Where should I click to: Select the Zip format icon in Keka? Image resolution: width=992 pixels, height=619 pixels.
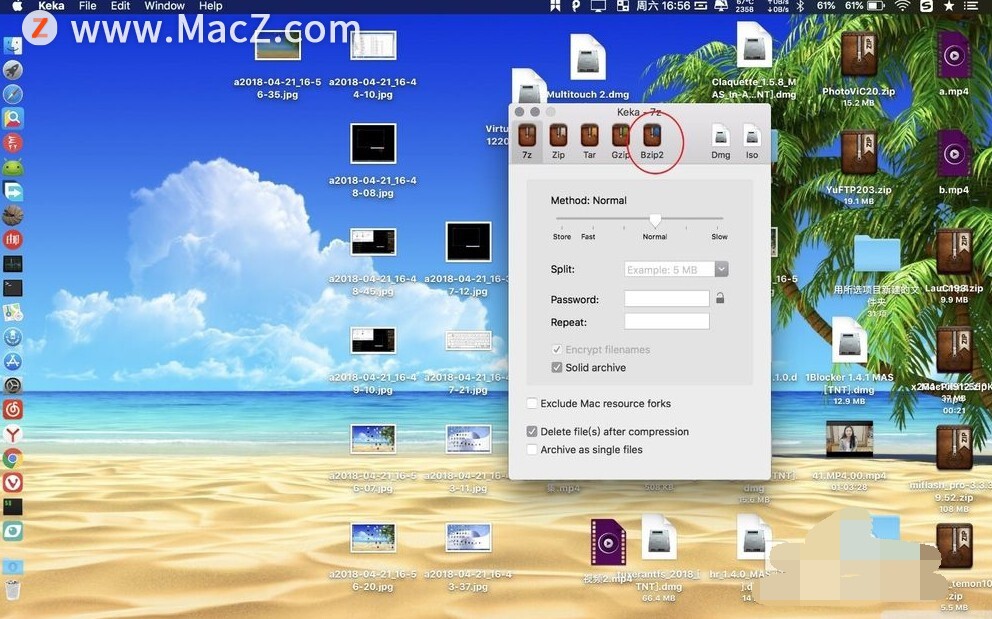[558, 135]
